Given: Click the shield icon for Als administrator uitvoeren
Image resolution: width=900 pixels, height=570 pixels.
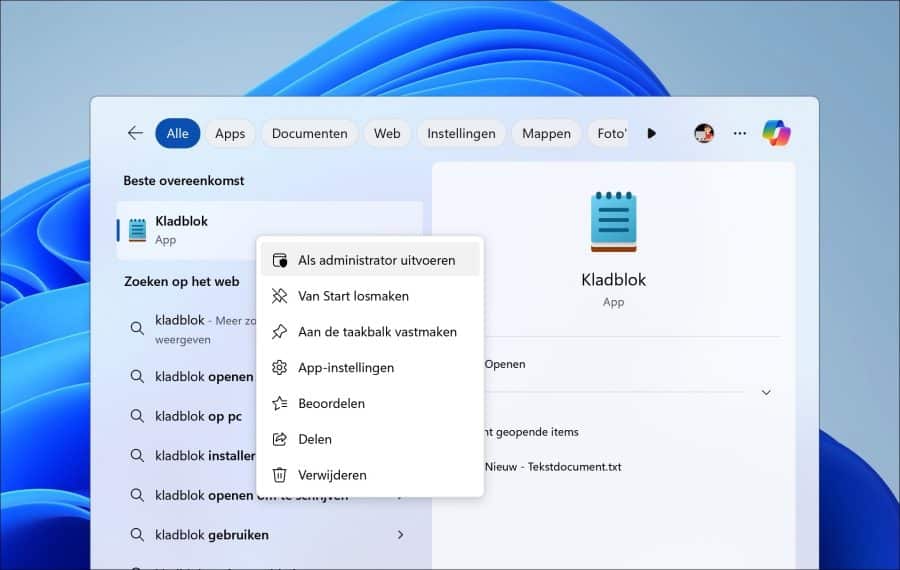Looking at the screenshot, I should click(x=280, y=260).
